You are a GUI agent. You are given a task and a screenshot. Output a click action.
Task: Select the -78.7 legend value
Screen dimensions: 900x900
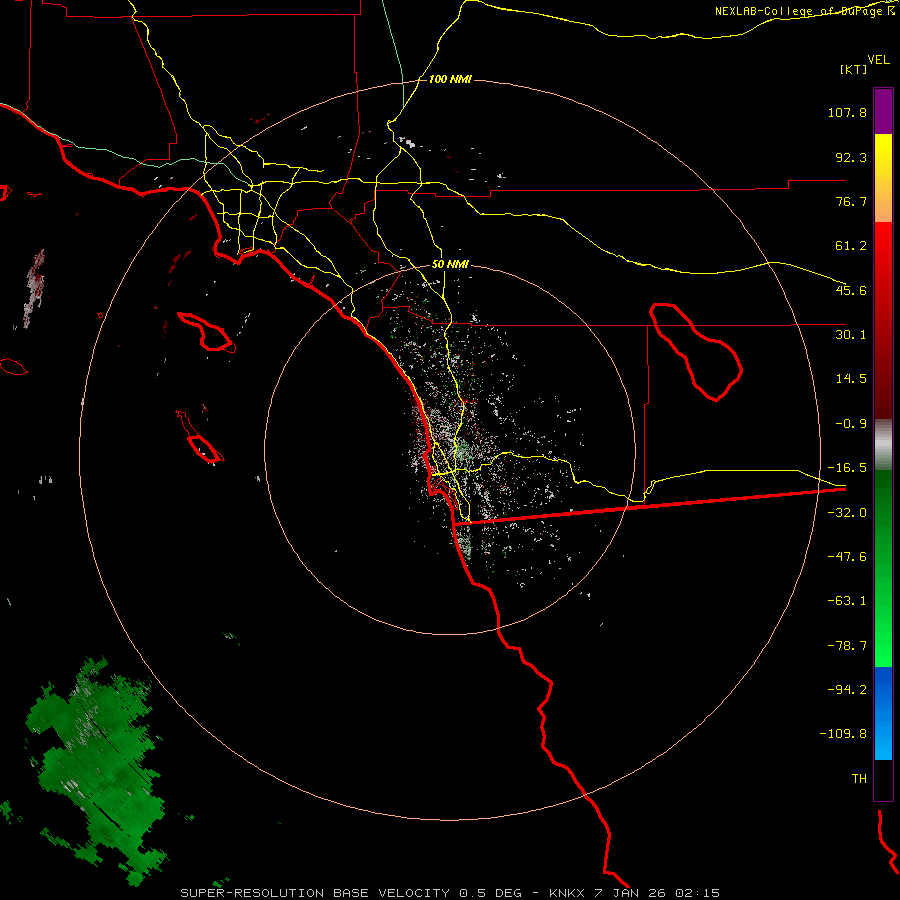(x=847, y=646)
